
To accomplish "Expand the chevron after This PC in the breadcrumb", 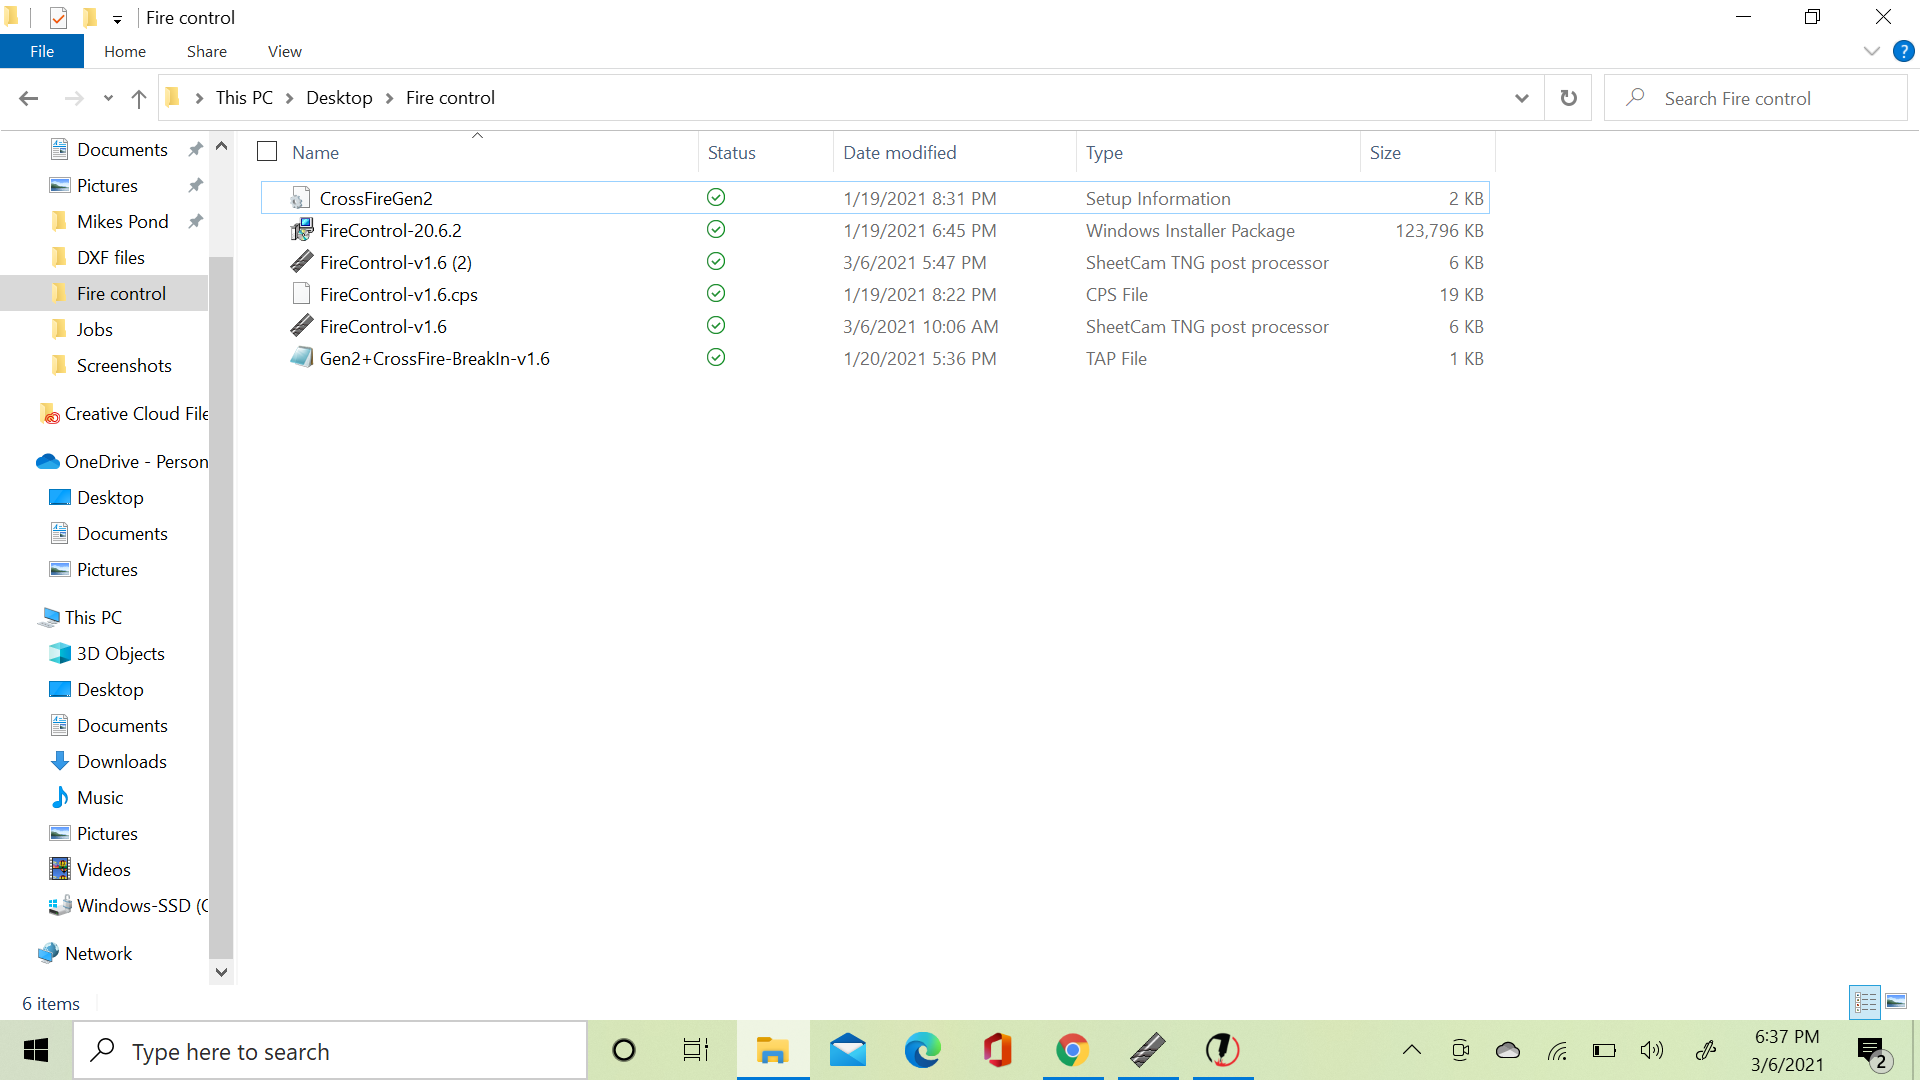I will point(290,98).
